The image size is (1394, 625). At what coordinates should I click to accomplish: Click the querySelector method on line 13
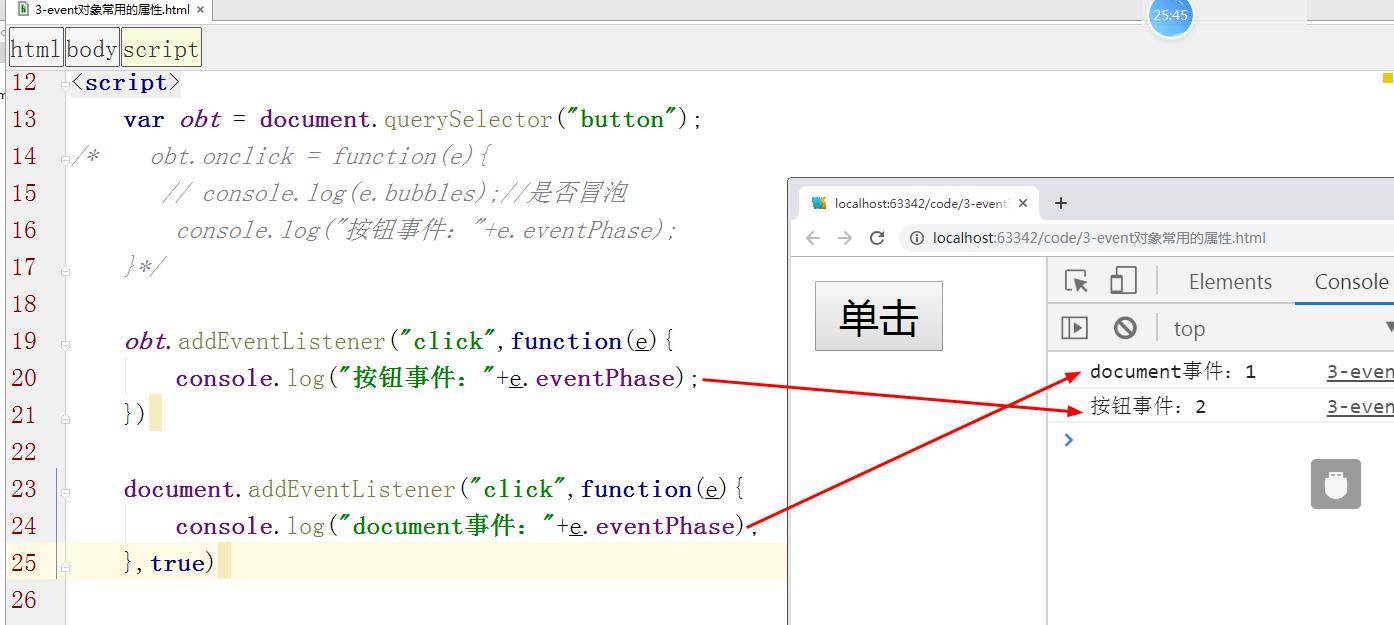pyautogui.click(x=468, y=120)
